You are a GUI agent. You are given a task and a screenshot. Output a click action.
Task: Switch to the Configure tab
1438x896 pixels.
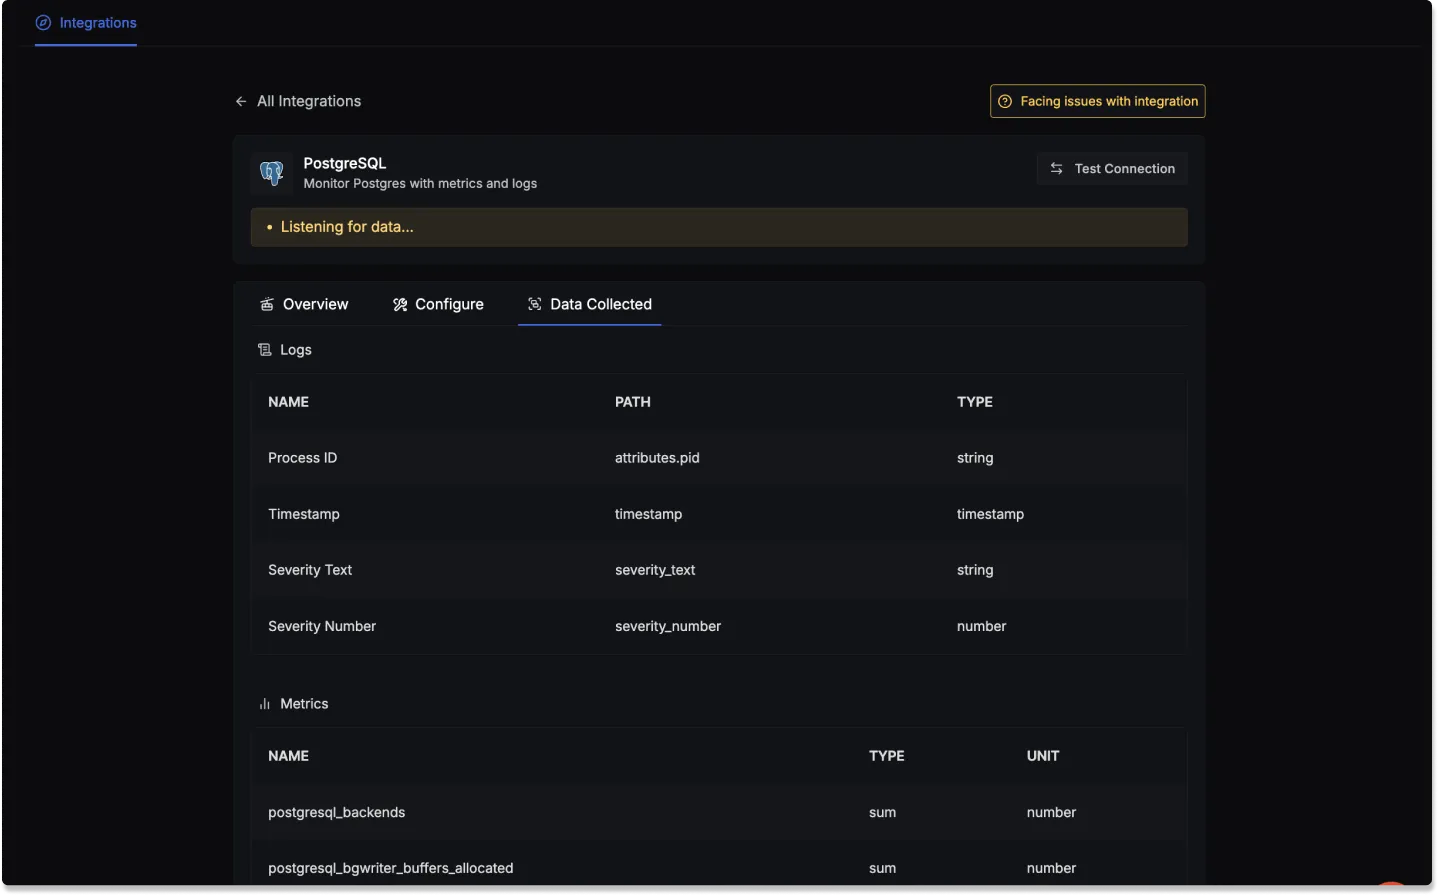[x=438, y=304]
